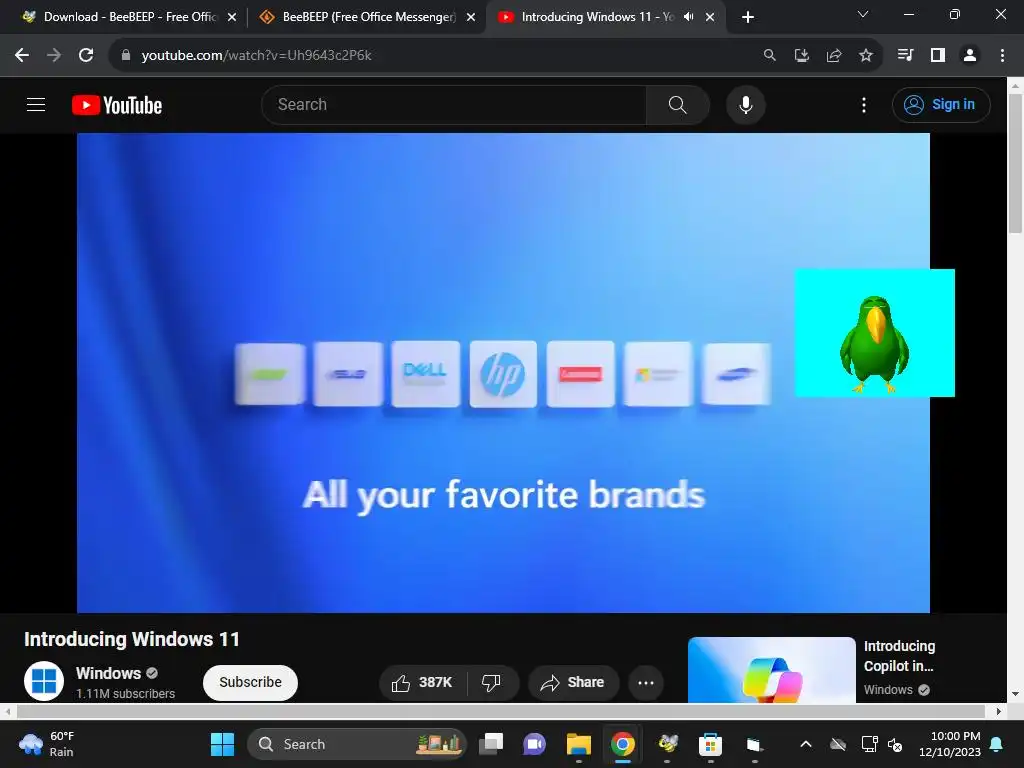Search with your voice microphone button
The height and width of the screenshot is (768, 1024).
[x=746, y=104]
